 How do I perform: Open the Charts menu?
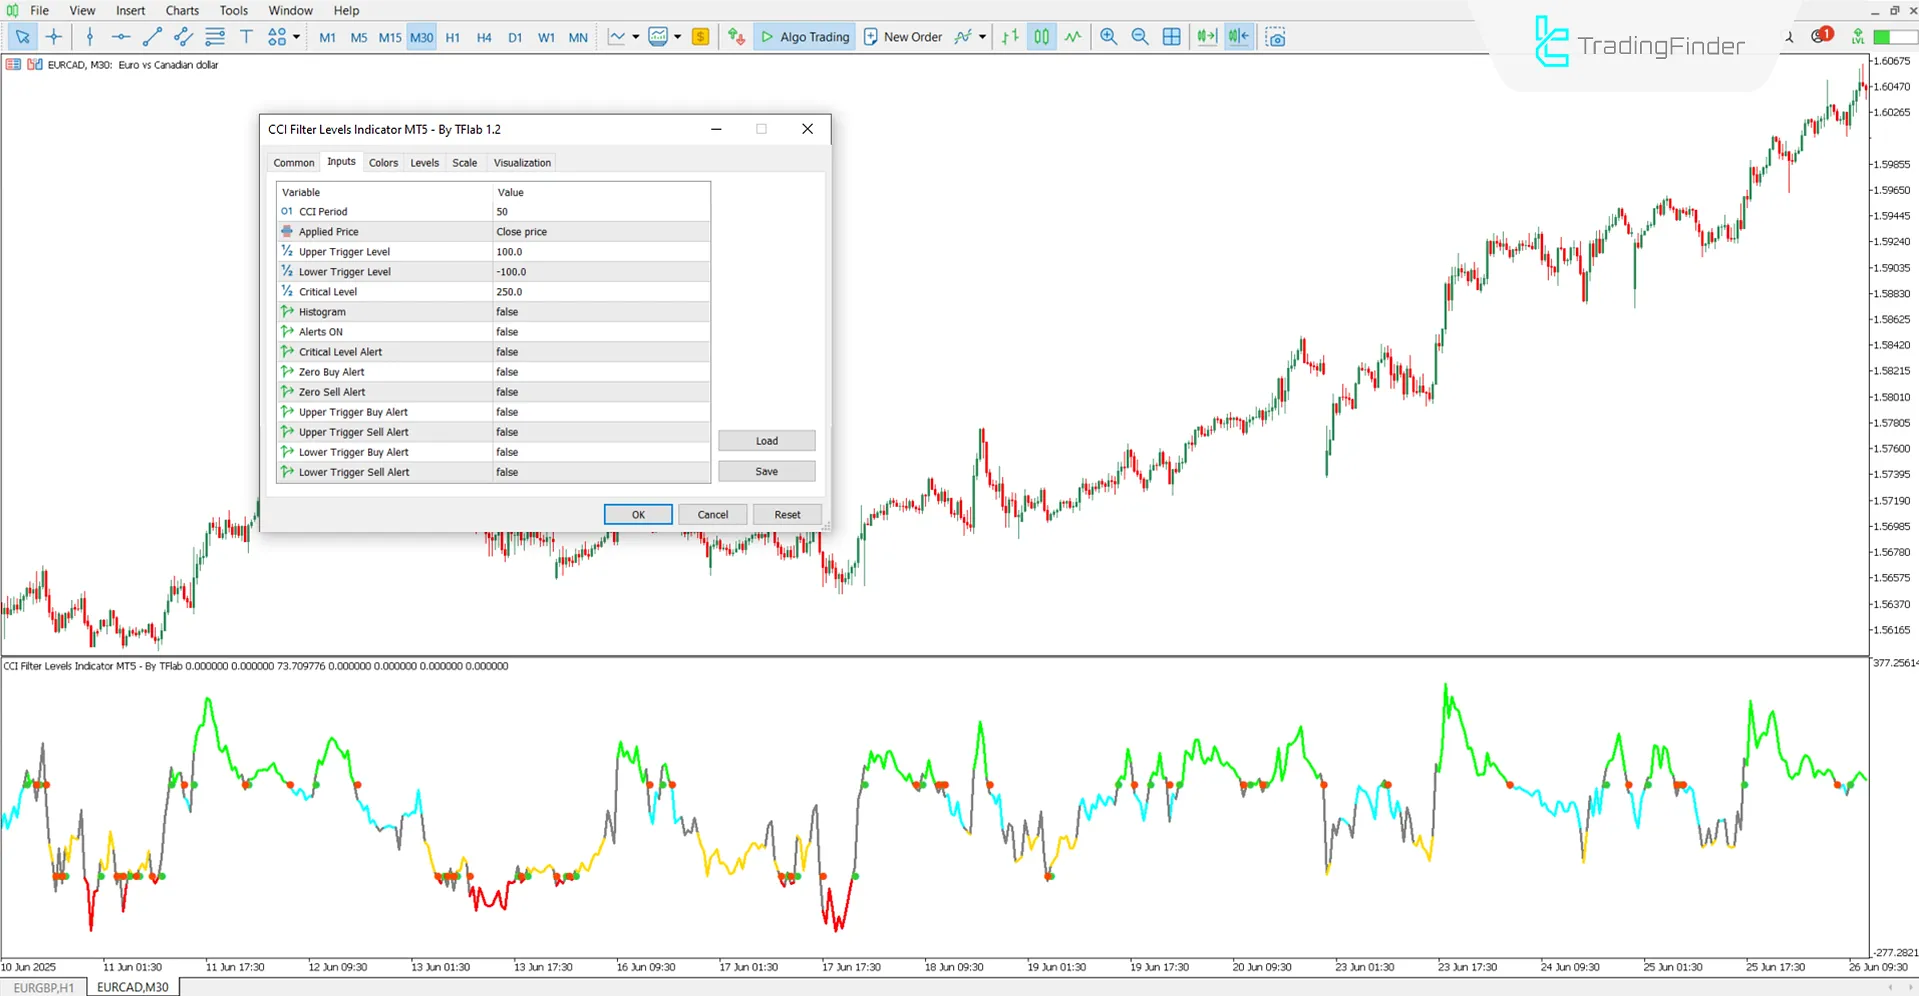click(x=181, y=10)
